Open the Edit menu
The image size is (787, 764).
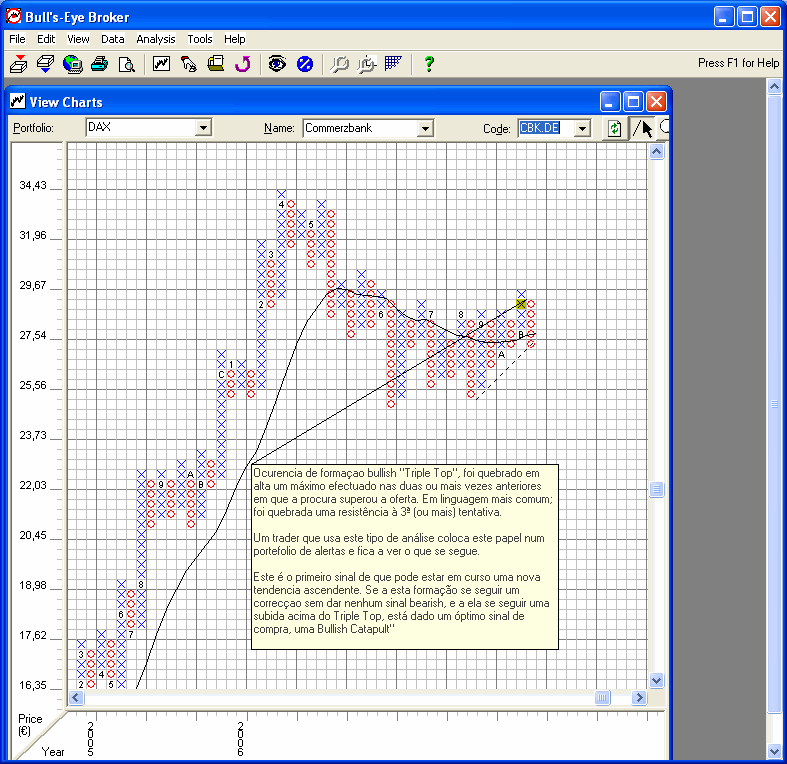click(46, 39)
